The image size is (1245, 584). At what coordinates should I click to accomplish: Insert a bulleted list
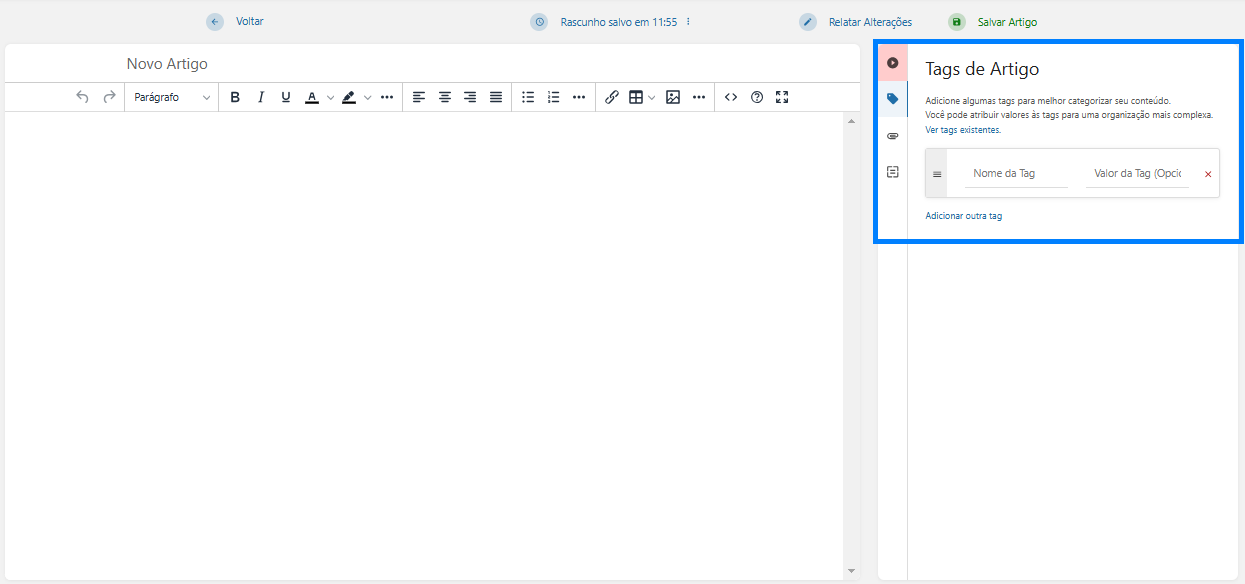528,97
